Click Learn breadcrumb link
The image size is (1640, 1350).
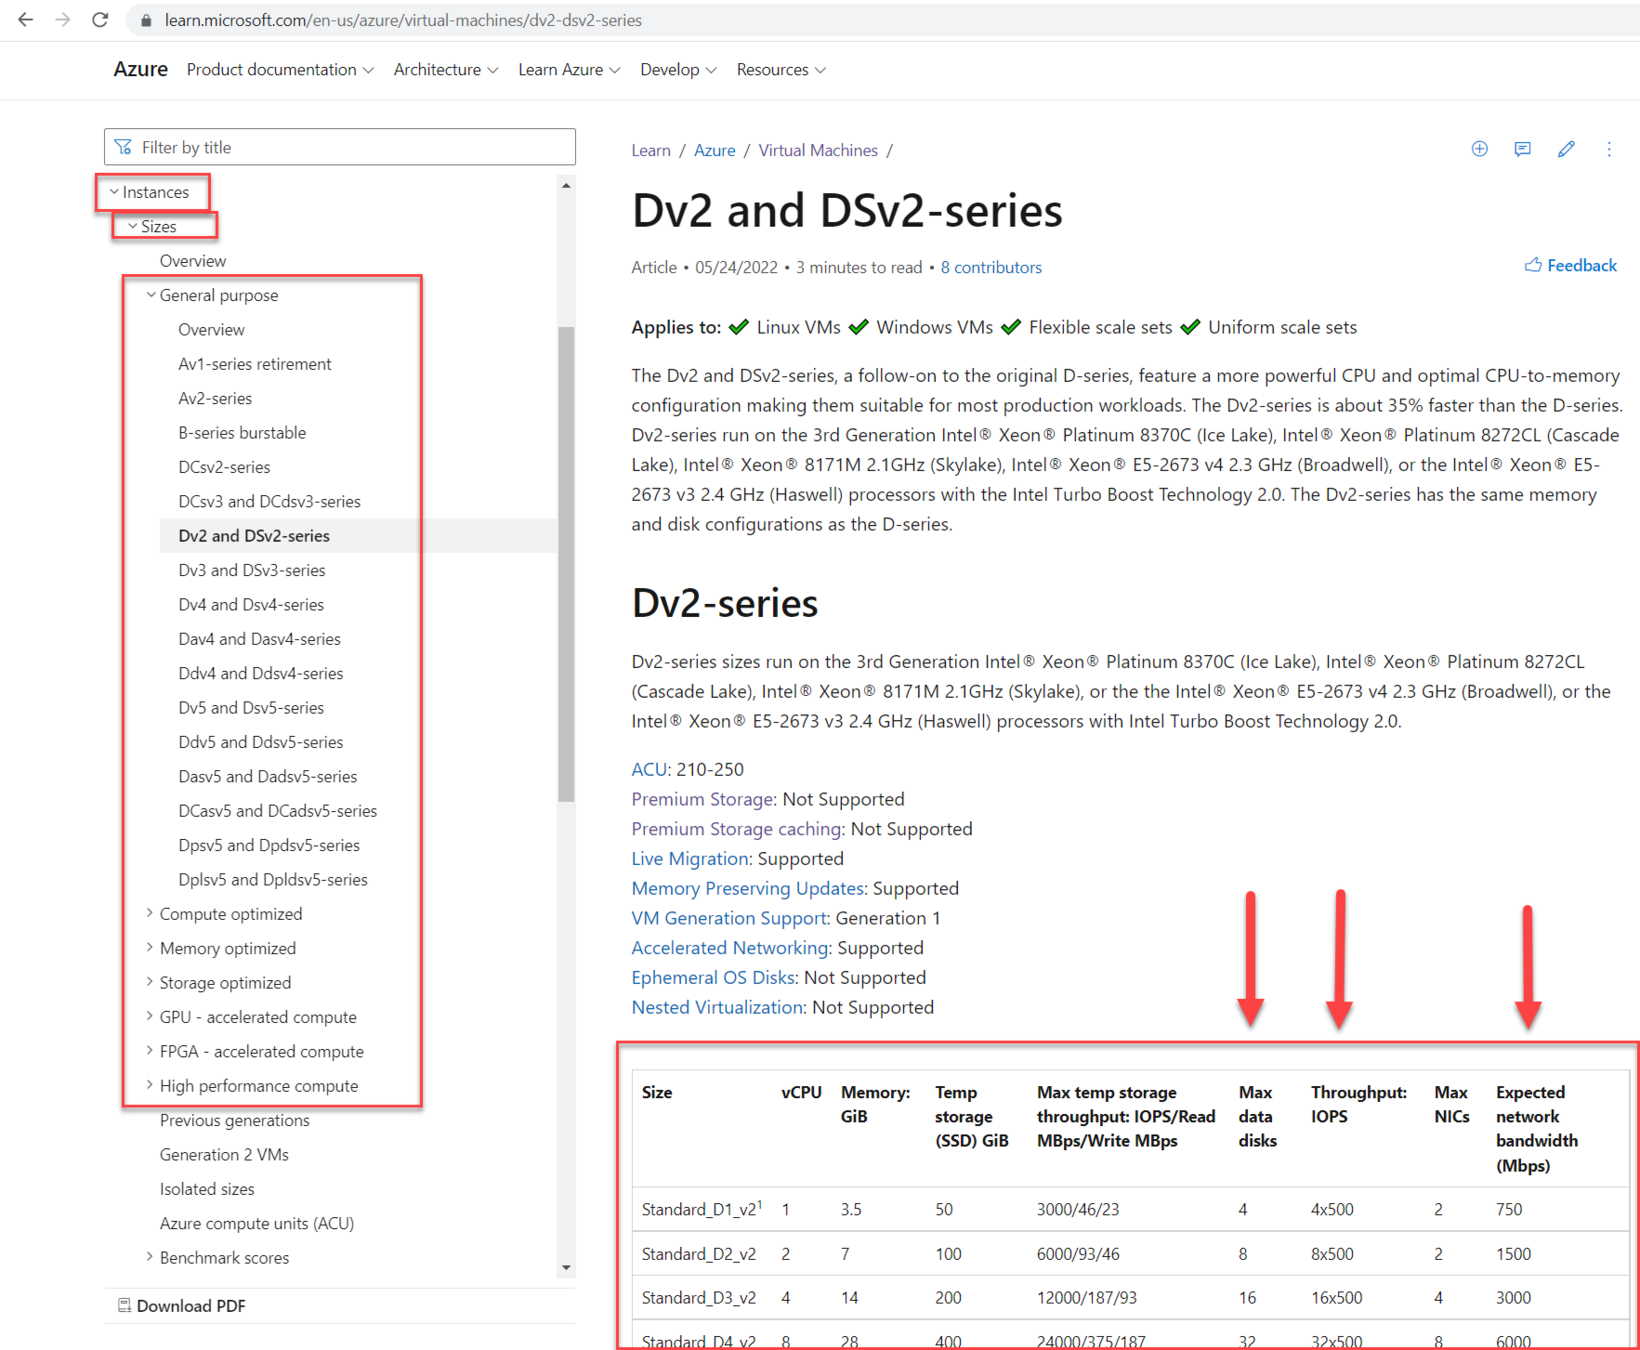click(651, 150)
